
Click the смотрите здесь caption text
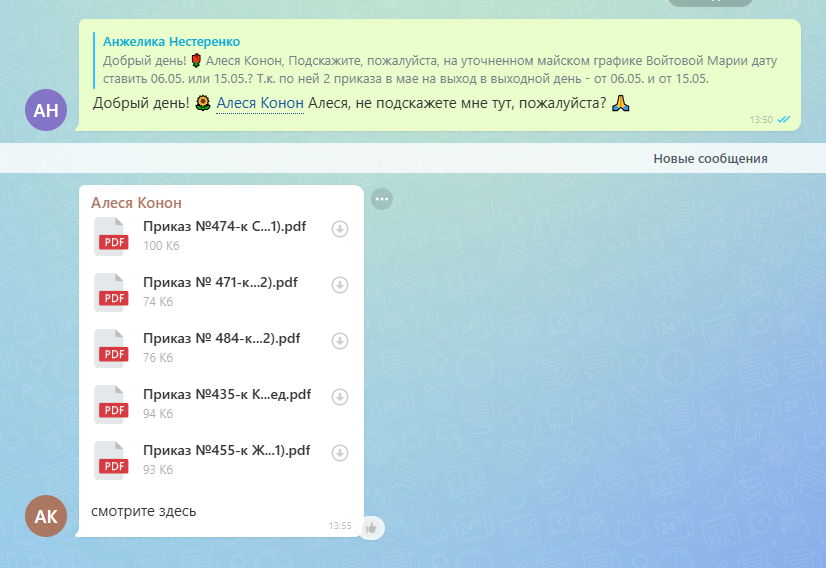[143, 511]
